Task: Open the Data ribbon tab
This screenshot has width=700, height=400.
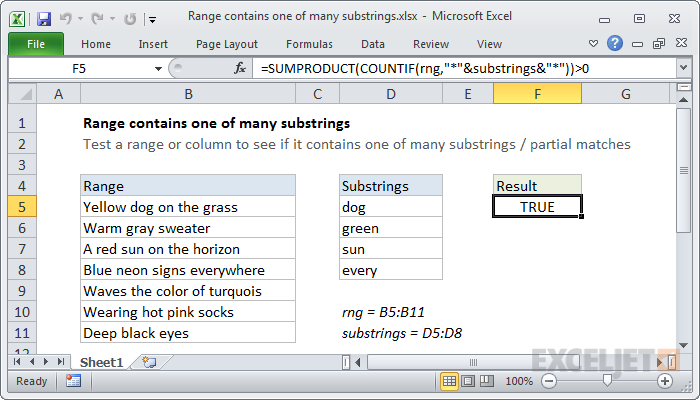Action: click(x=372, y=44)
